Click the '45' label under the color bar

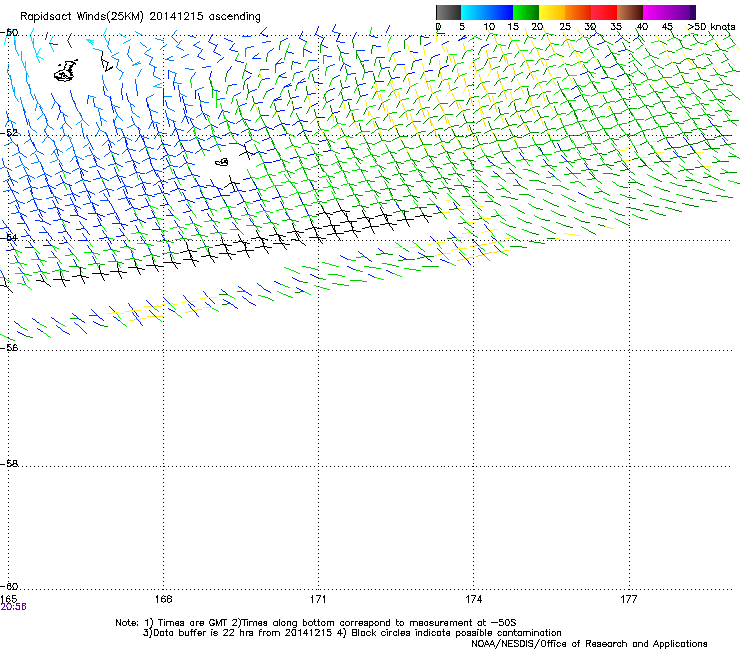667,27
